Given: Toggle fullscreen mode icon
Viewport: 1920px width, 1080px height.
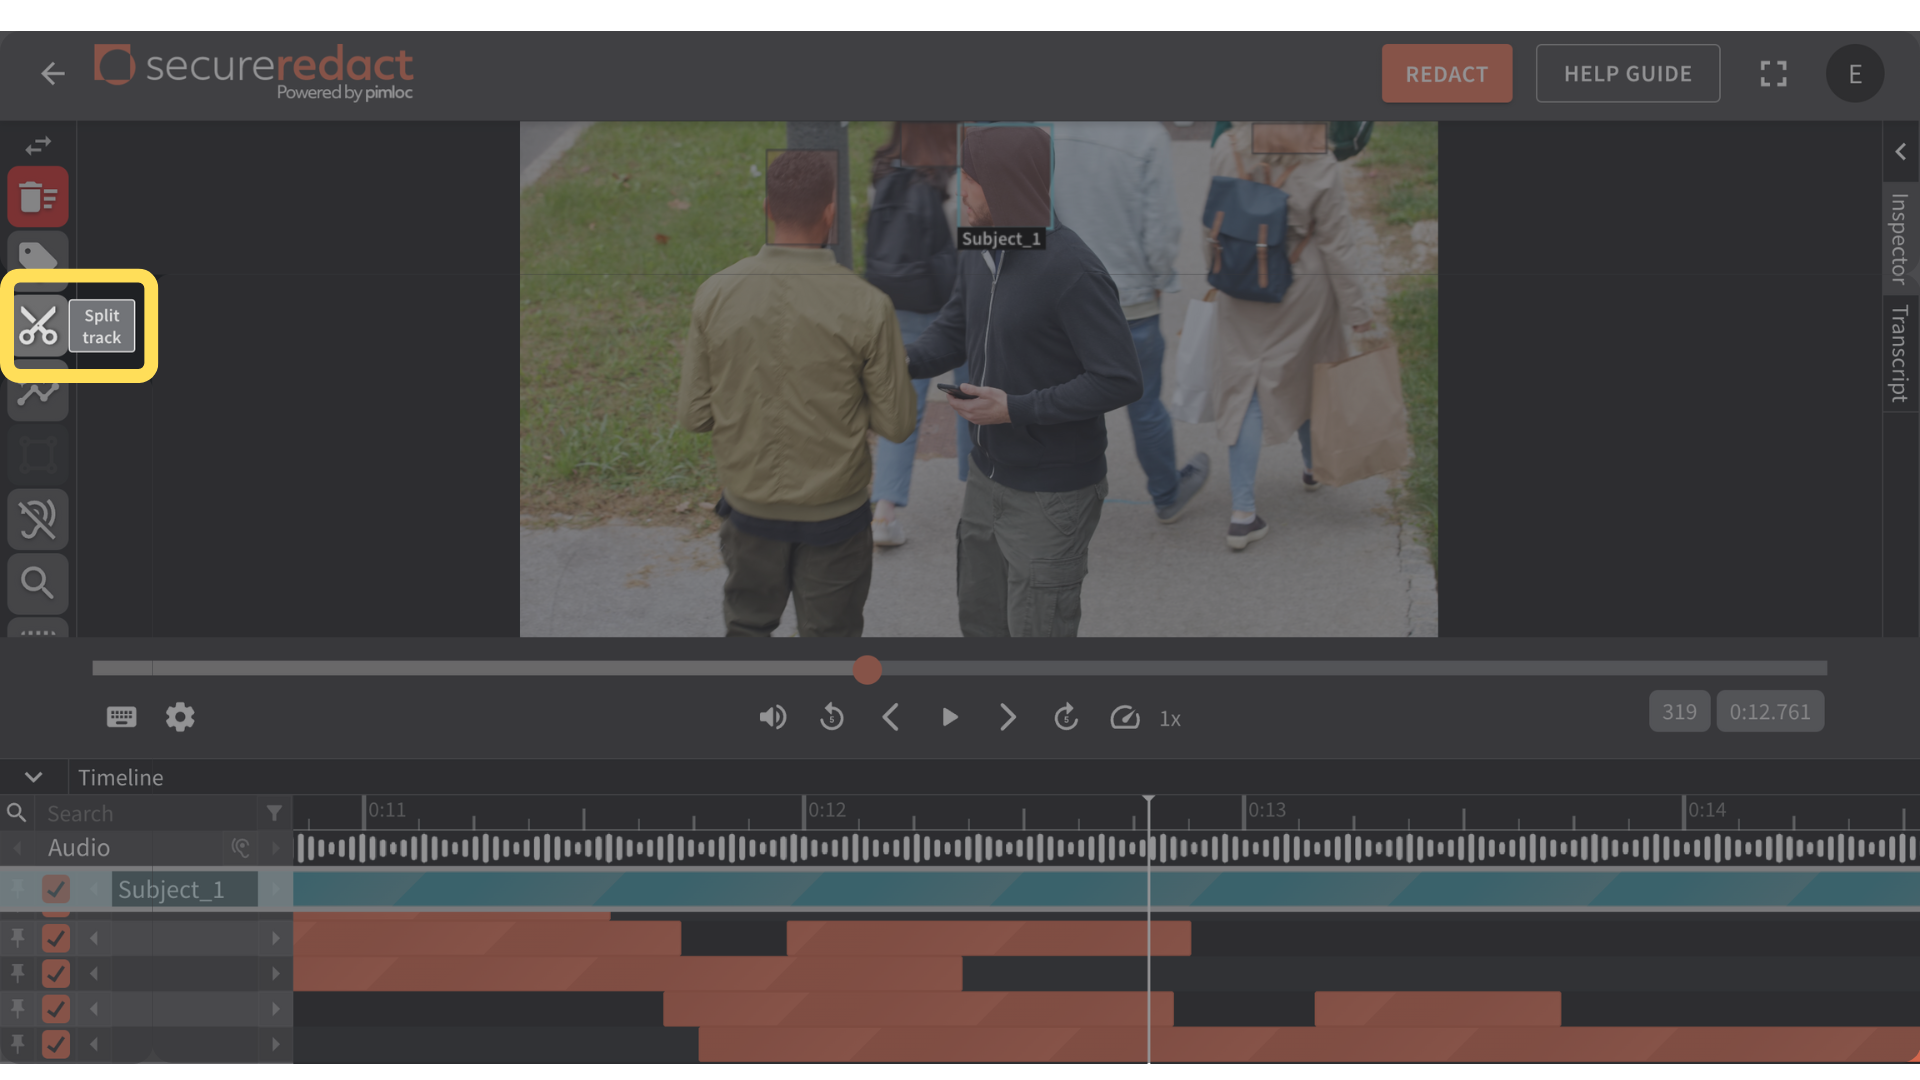Looking at the screenshot, I should (x=1773, y=74).
